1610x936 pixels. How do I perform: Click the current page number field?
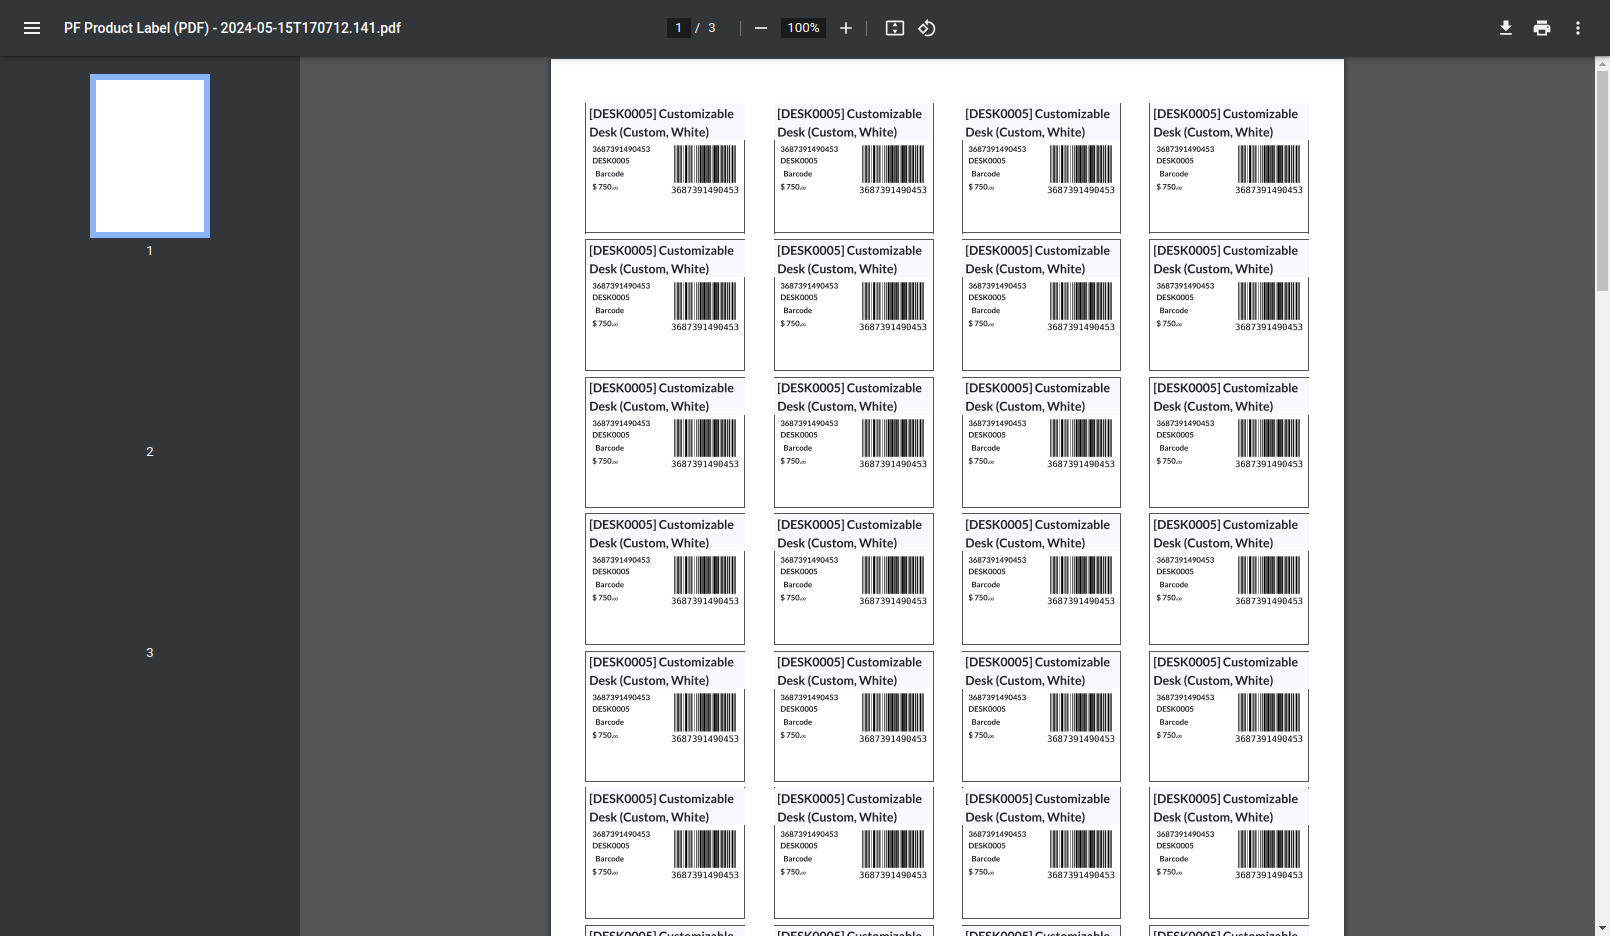click(x=678, y=28)
